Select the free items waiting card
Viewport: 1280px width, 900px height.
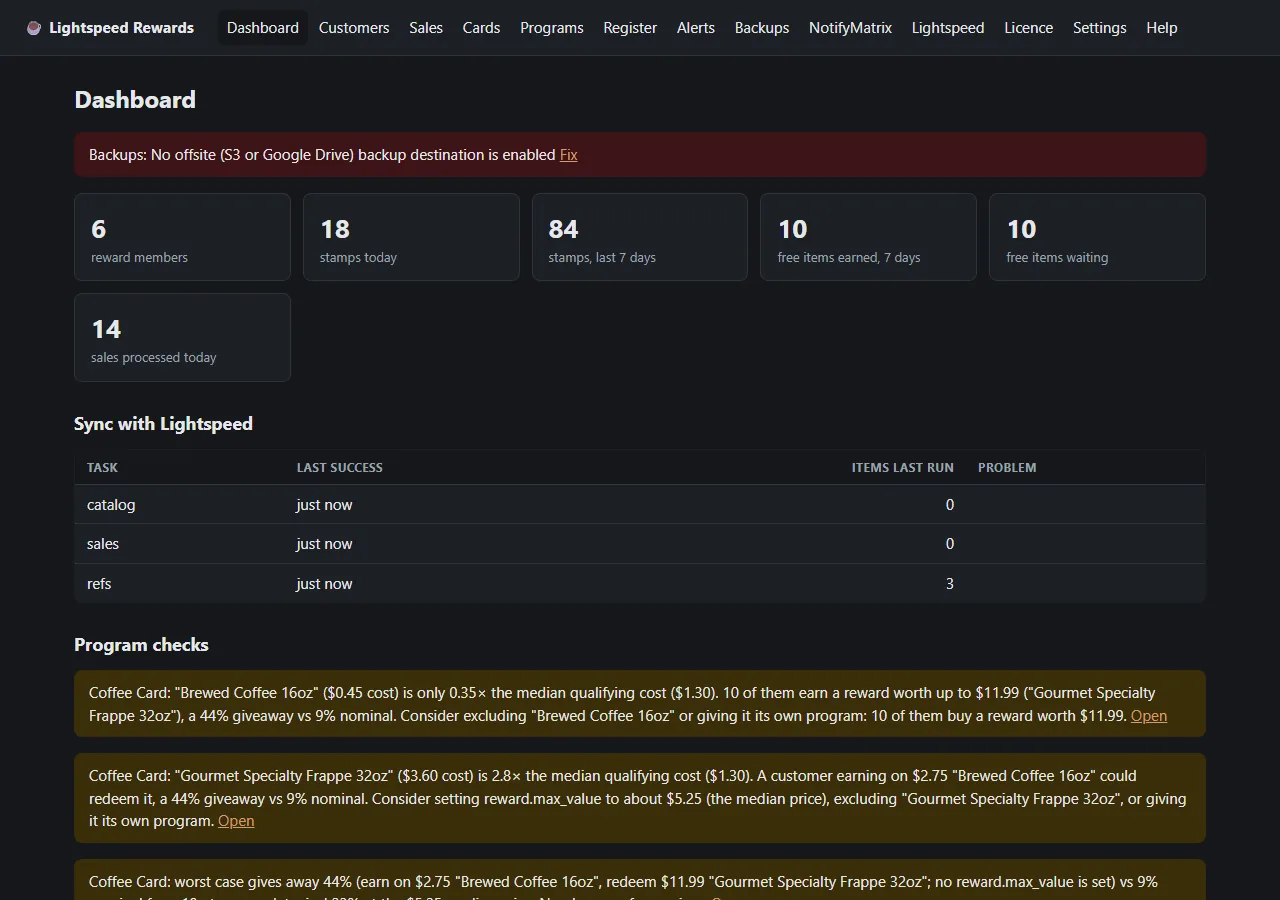pos(1097,237)
